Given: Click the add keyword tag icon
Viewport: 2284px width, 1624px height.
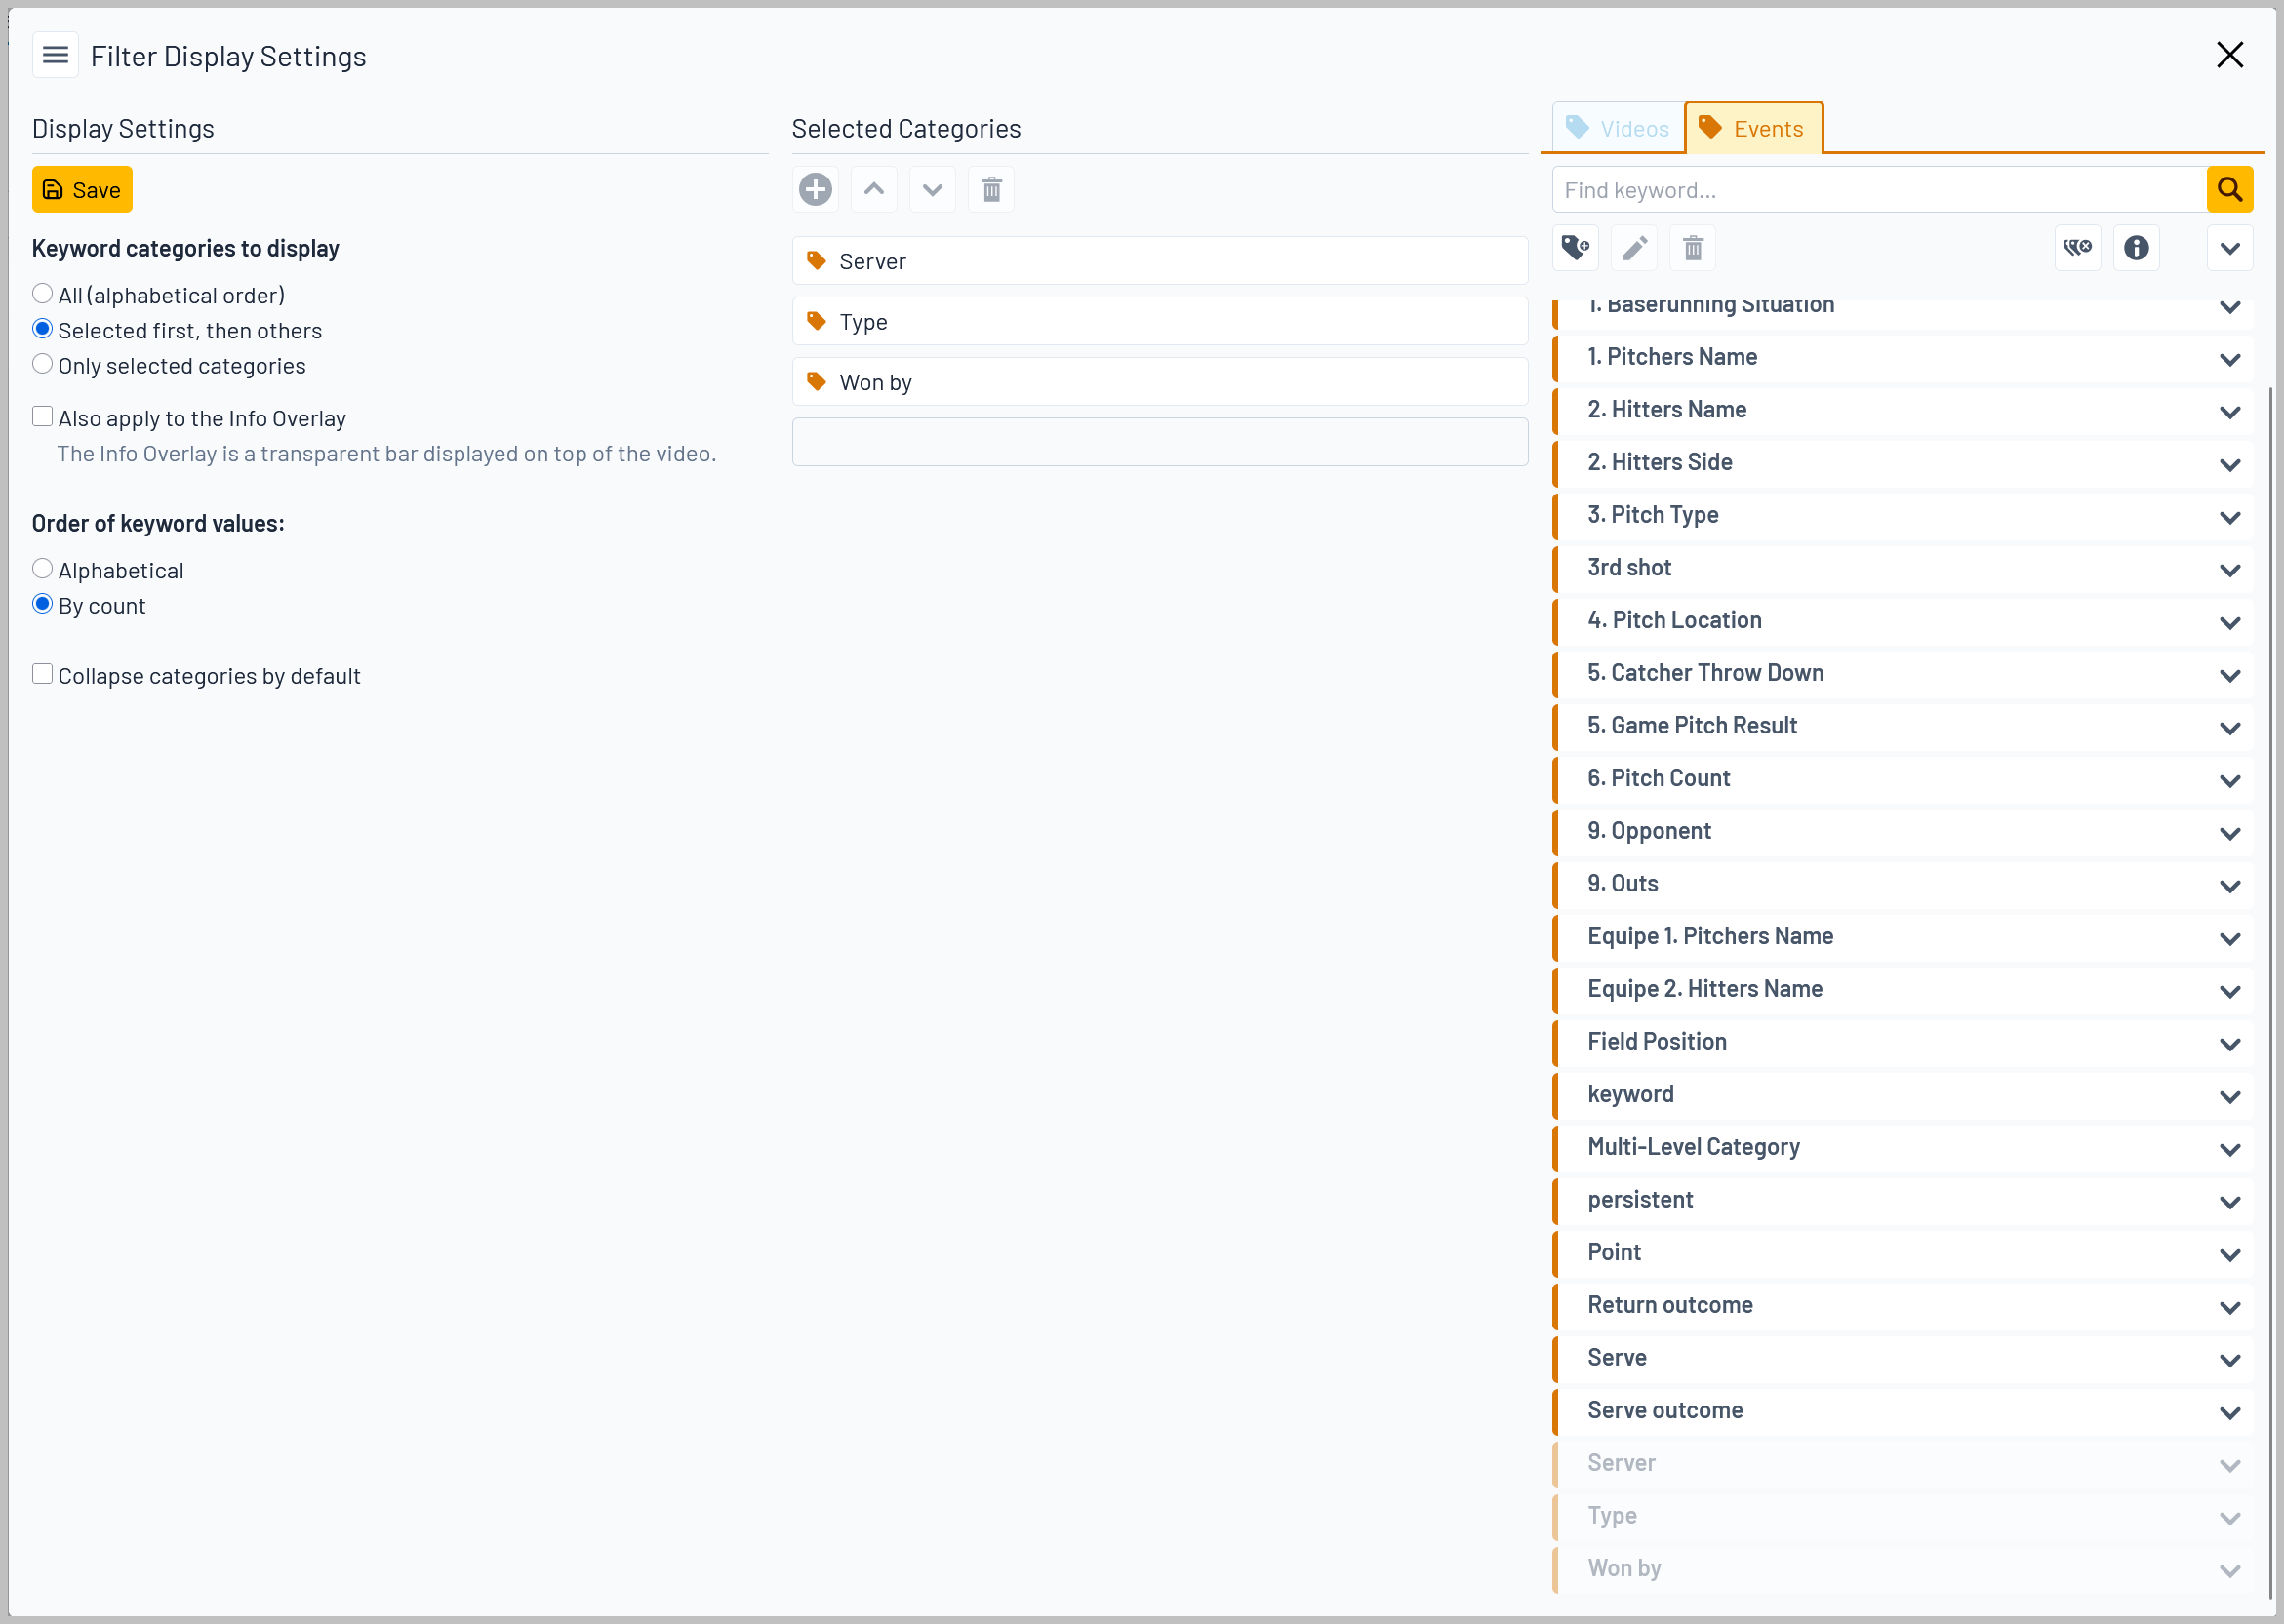Looking at the screenshot, I should click(x=1575, y=248).
